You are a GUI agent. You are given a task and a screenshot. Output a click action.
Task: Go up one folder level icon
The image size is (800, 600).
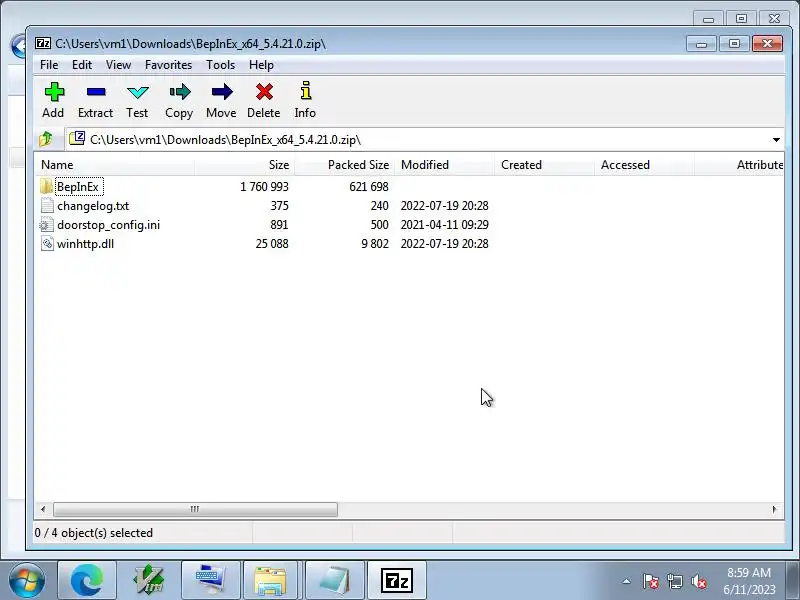point(46,139)
